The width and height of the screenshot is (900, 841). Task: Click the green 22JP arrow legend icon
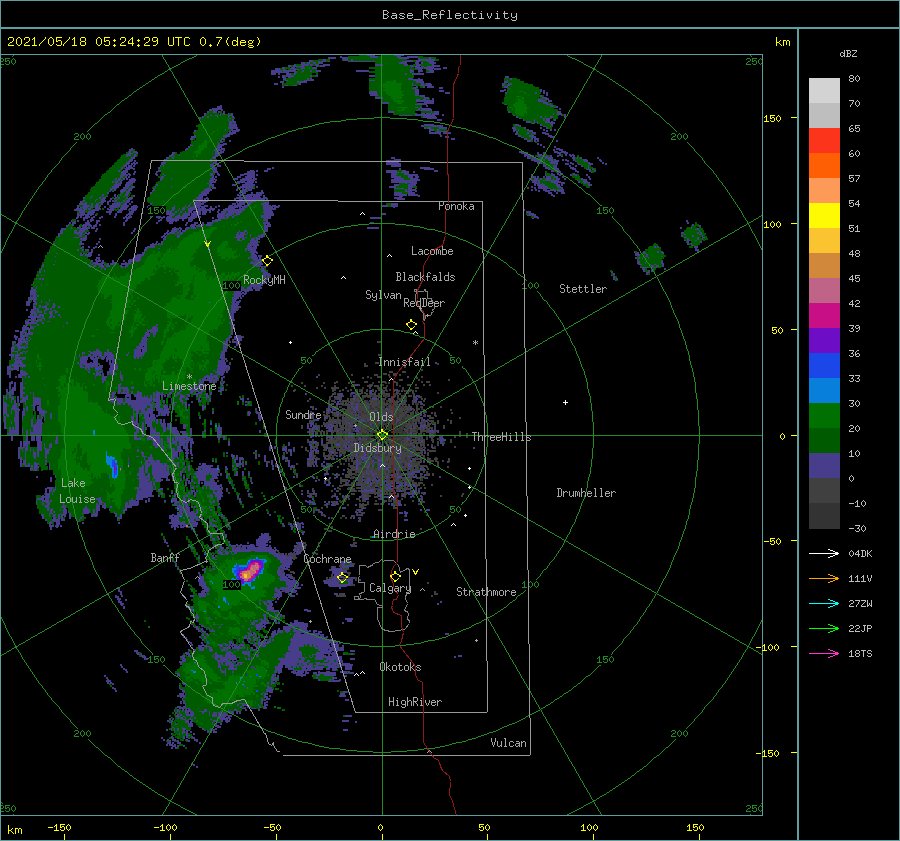coord(824,629)
